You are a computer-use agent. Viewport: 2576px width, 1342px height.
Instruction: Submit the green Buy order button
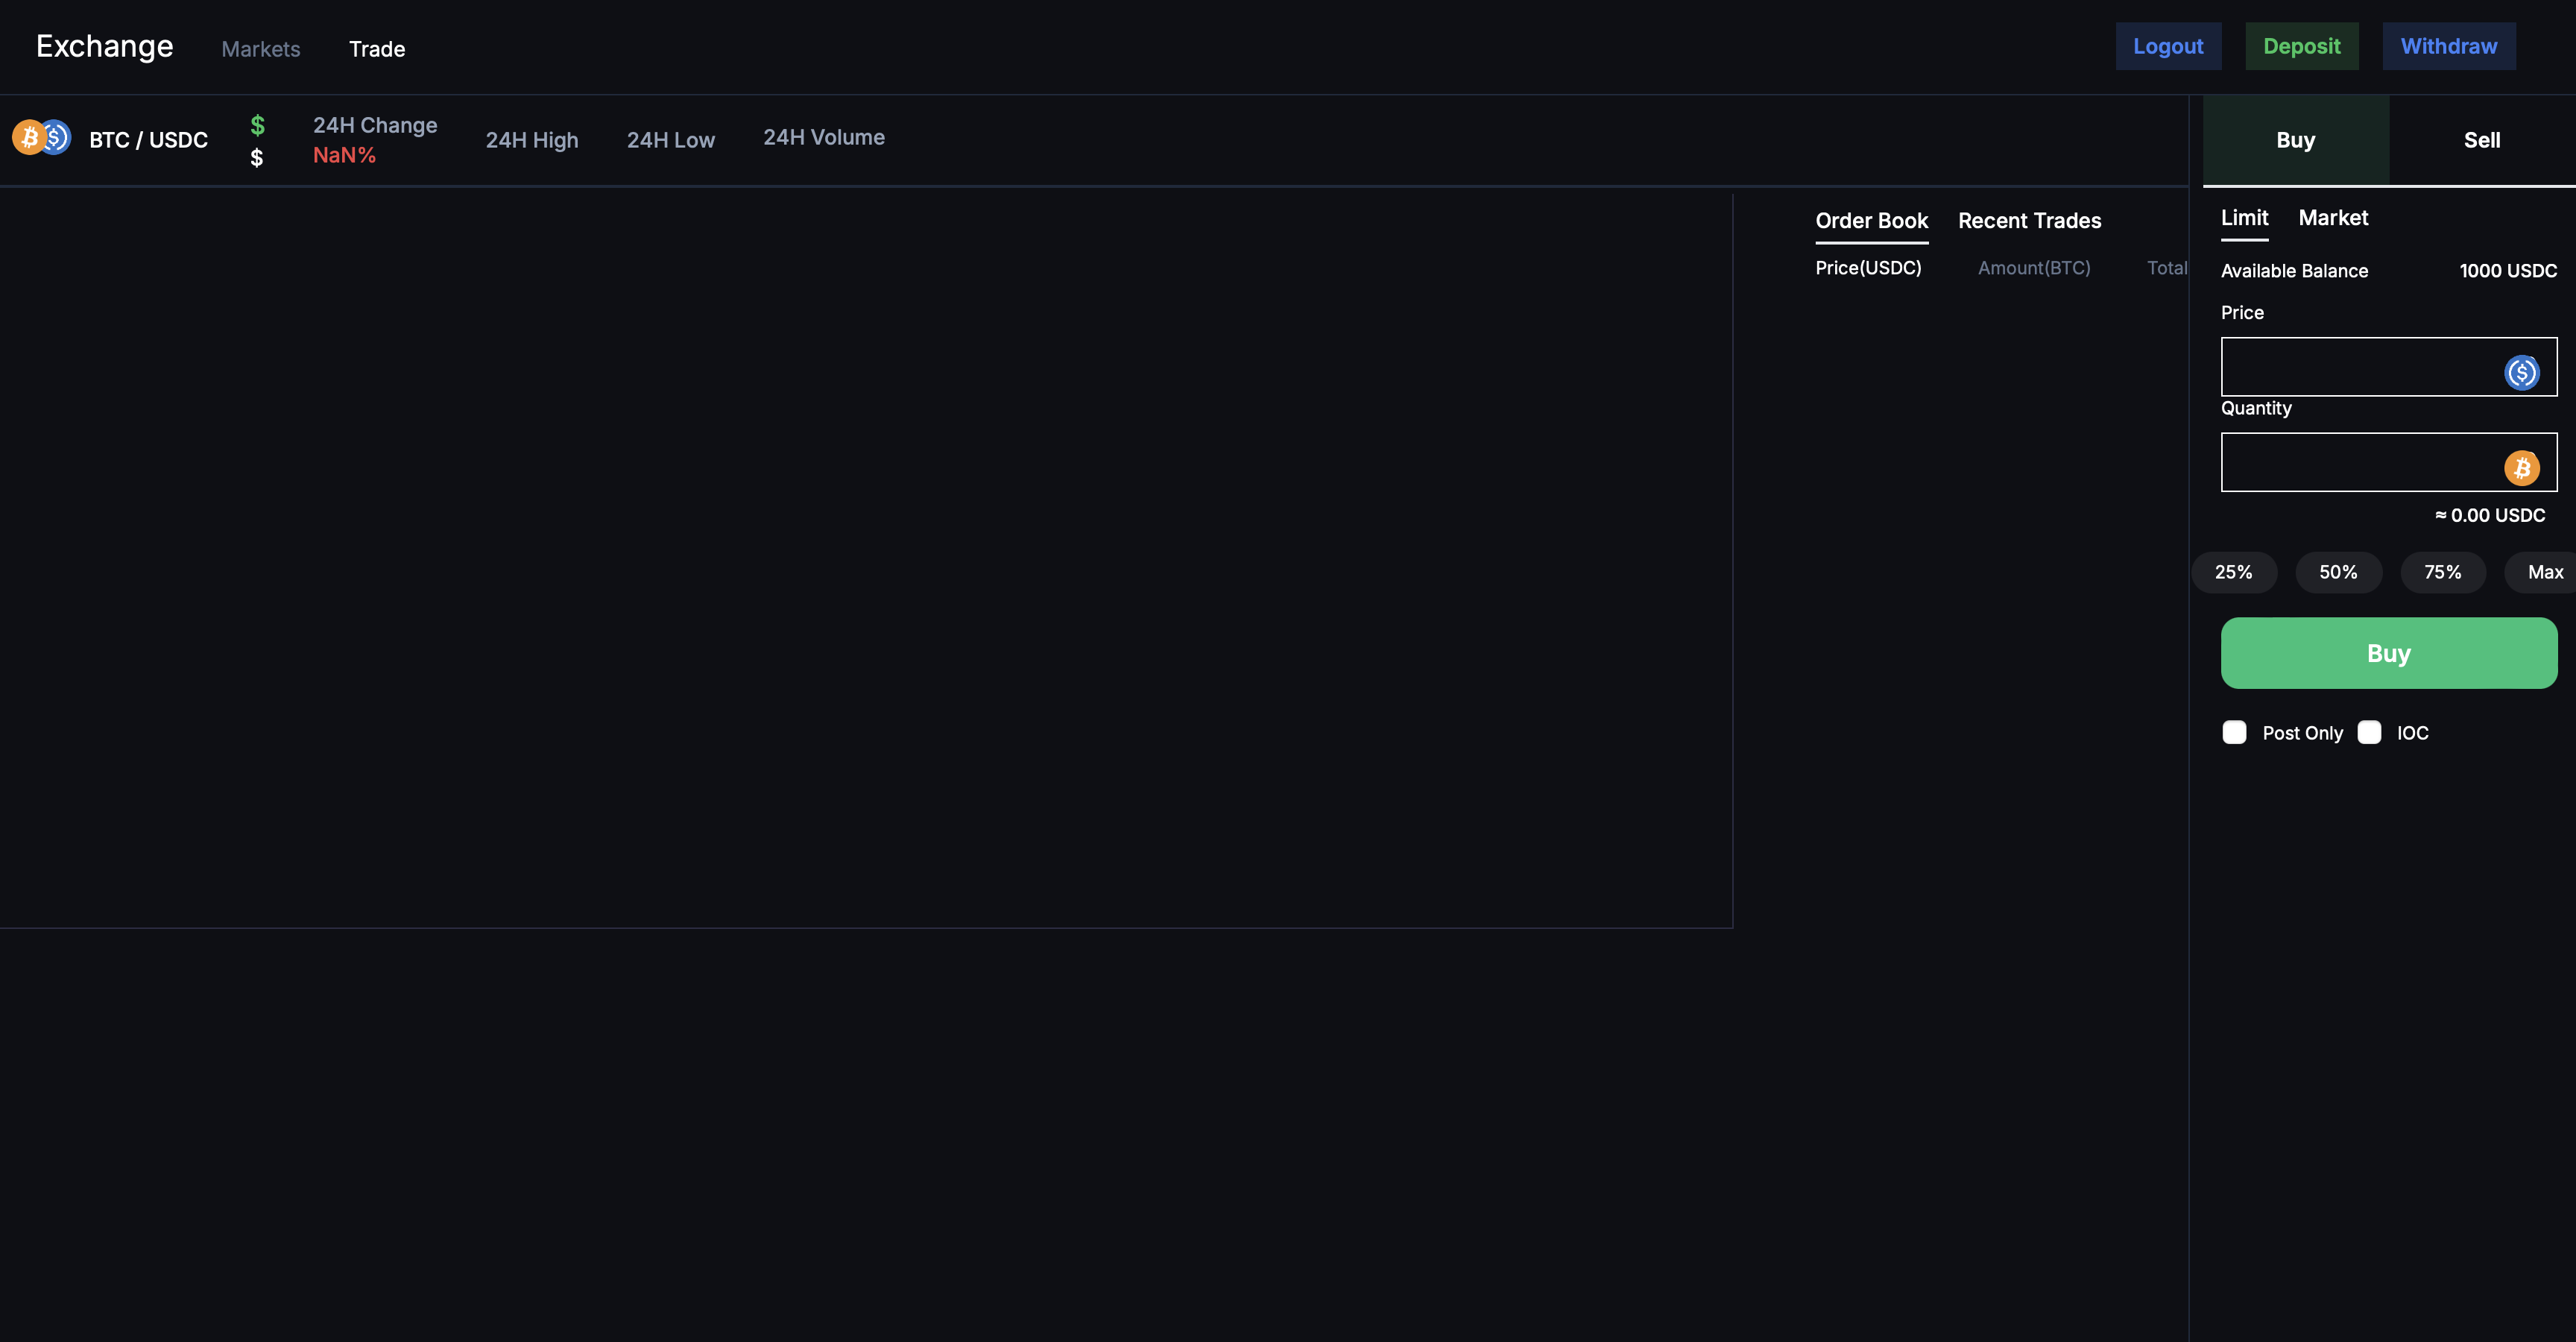point(2388,653)
